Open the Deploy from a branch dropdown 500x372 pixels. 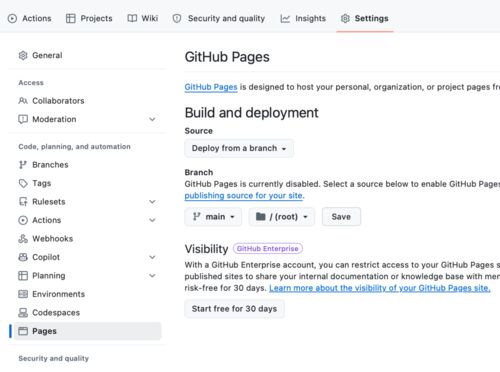pyautogui.click(x=239, y=148)
